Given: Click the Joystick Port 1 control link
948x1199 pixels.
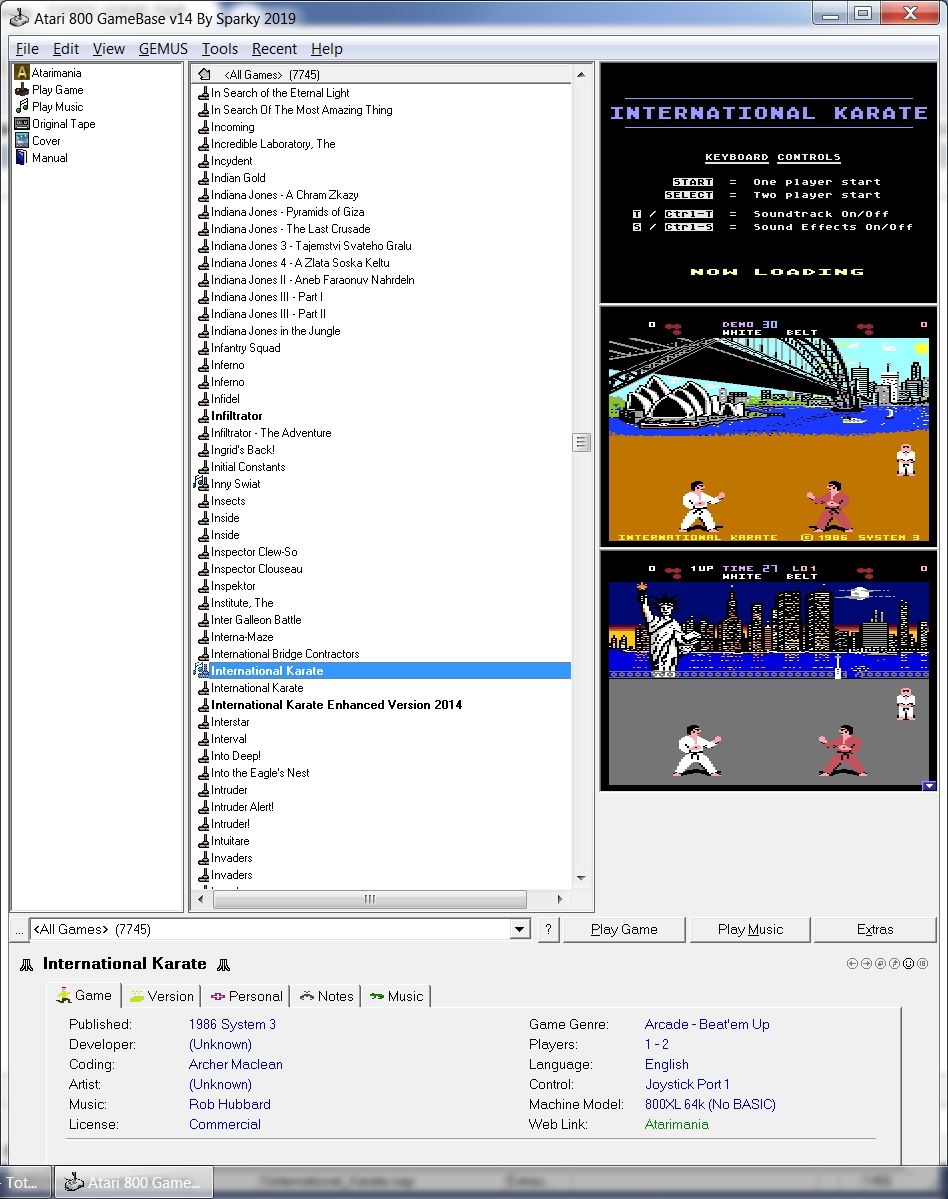Looking at the screenshot, I should (x=687, y=1084).
